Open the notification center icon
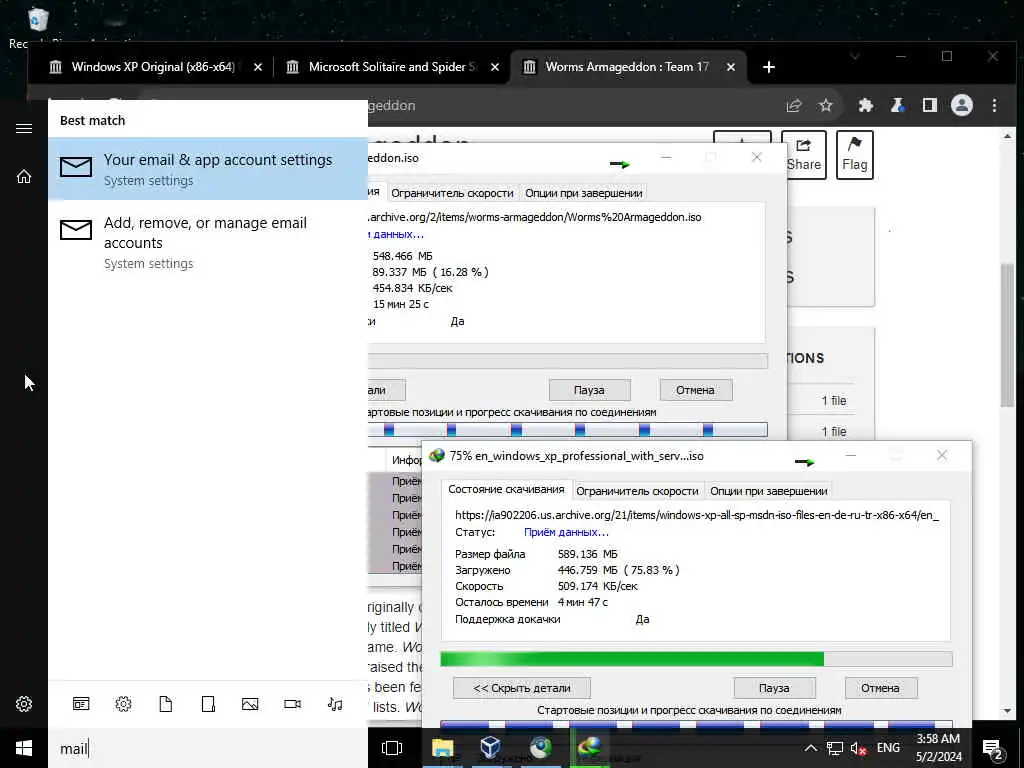 tap(992, 749)
